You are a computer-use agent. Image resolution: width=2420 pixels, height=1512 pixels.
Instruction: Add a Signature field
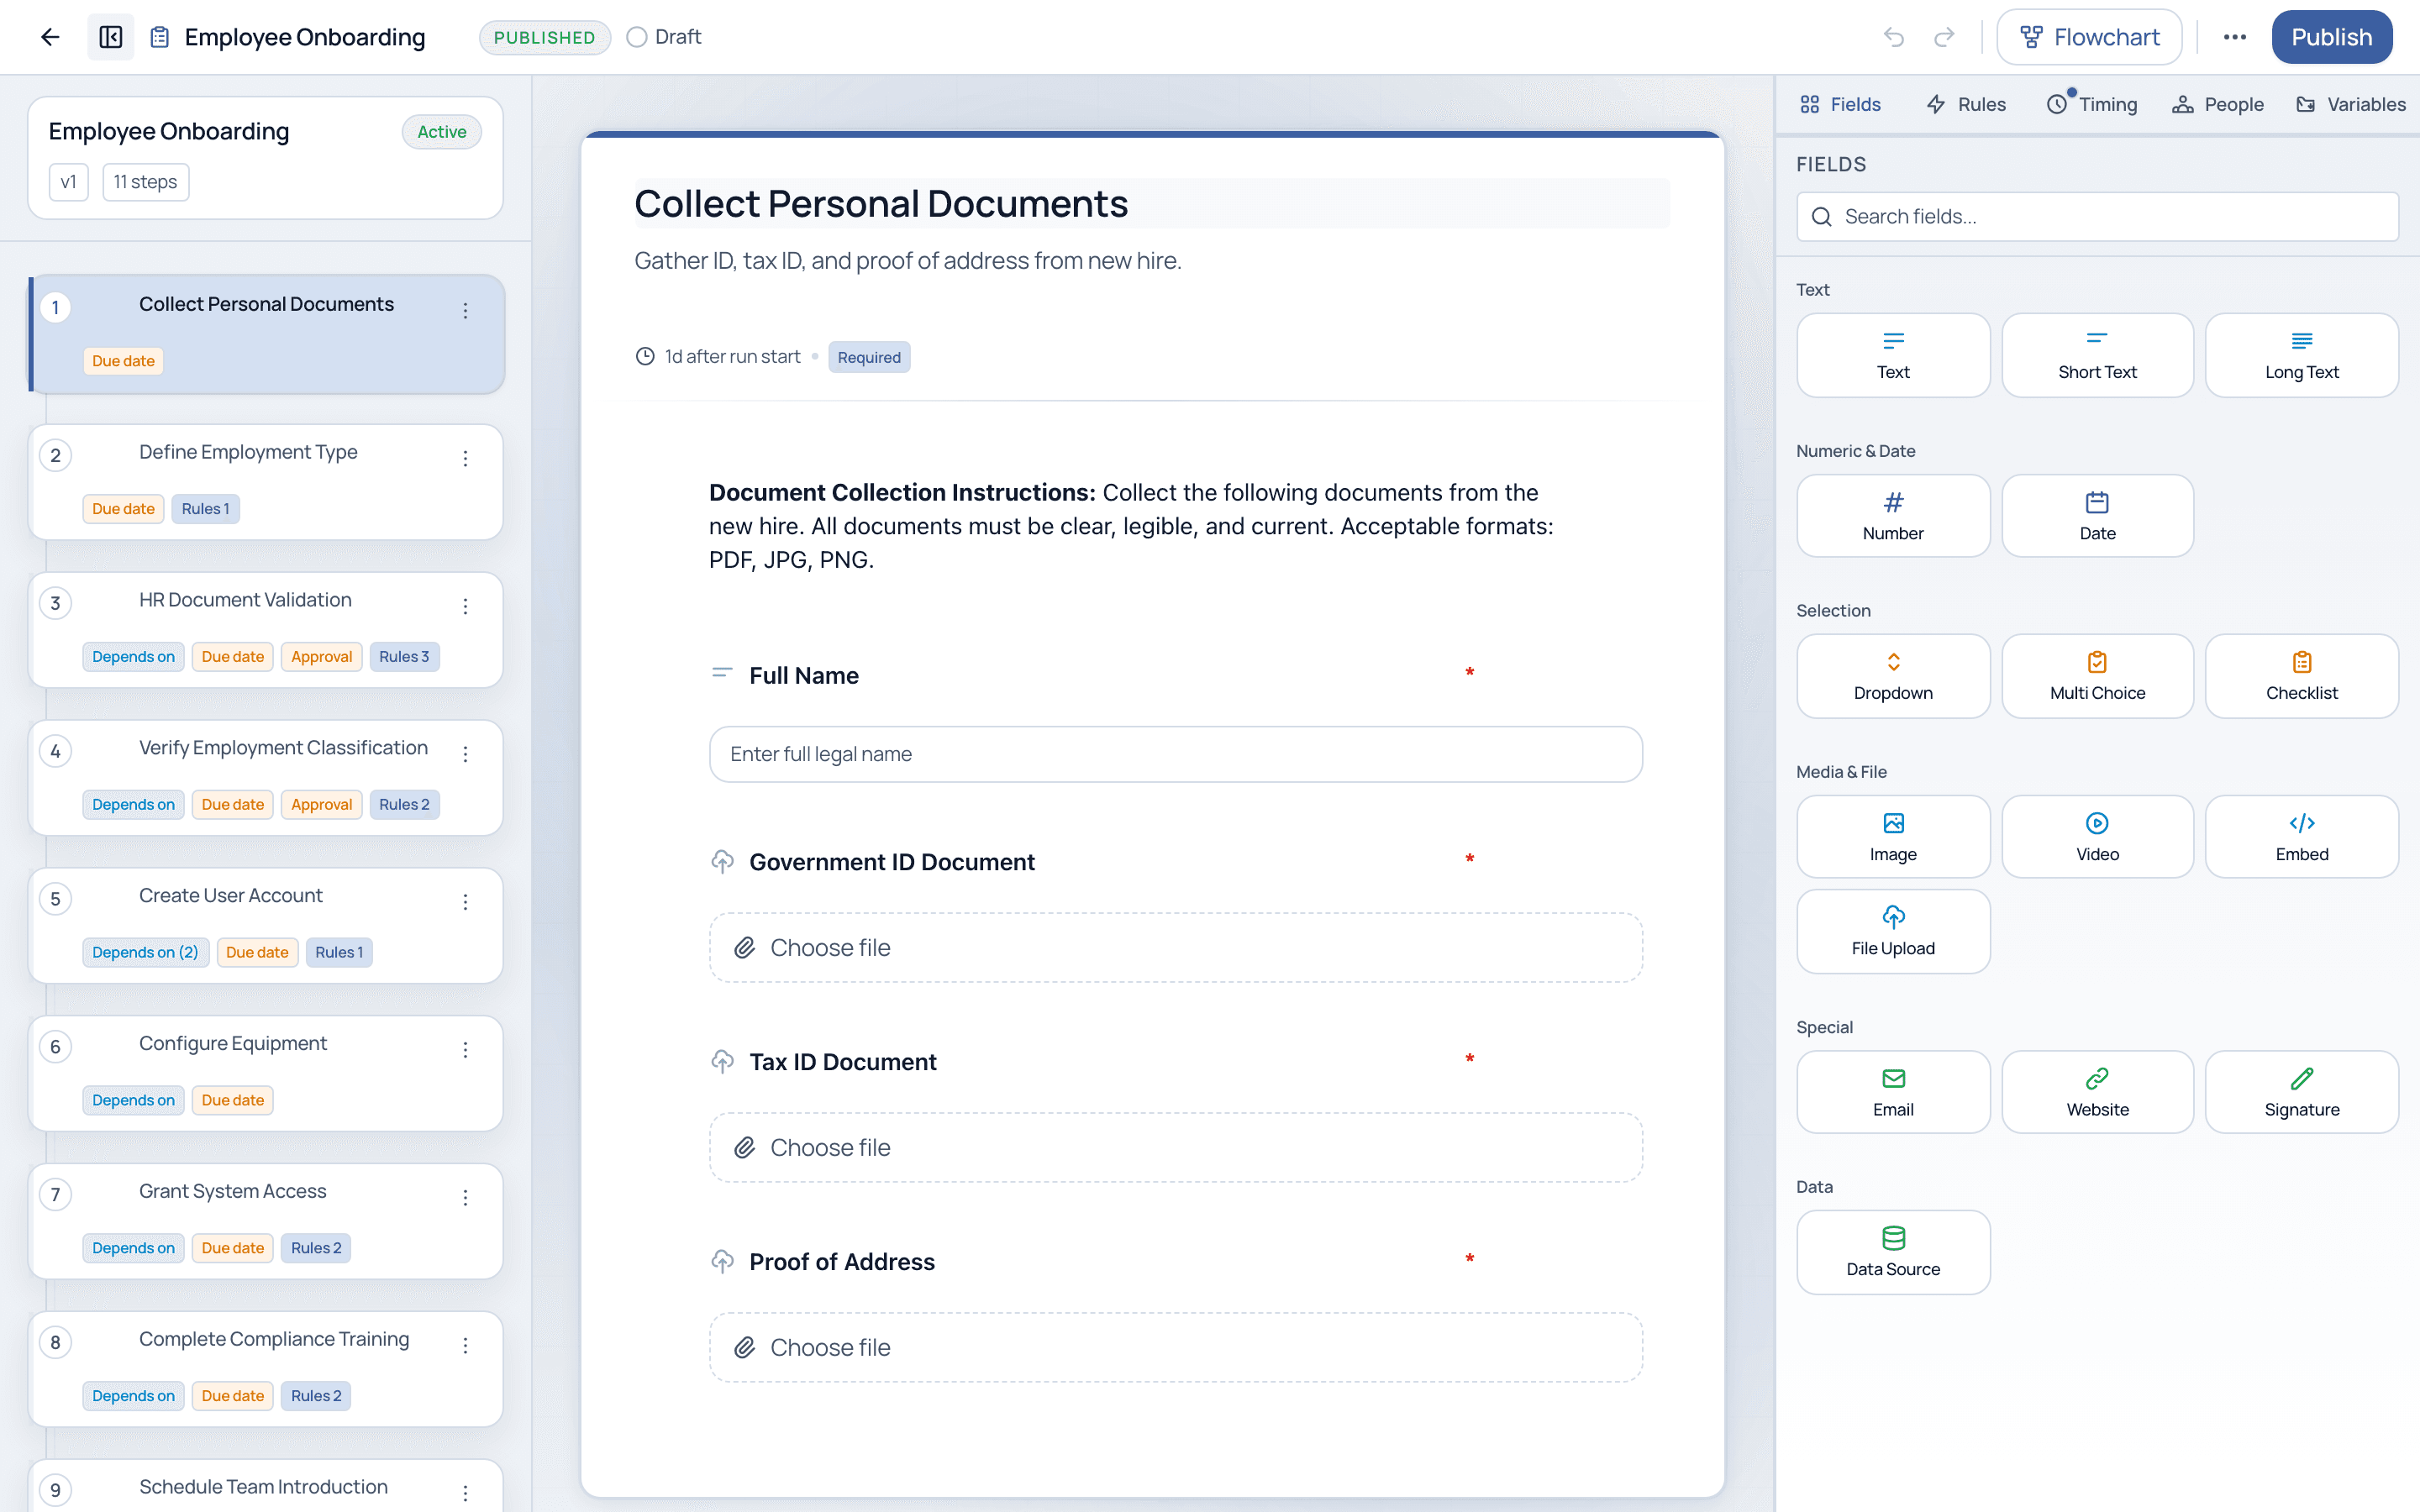point(2301,1092)
